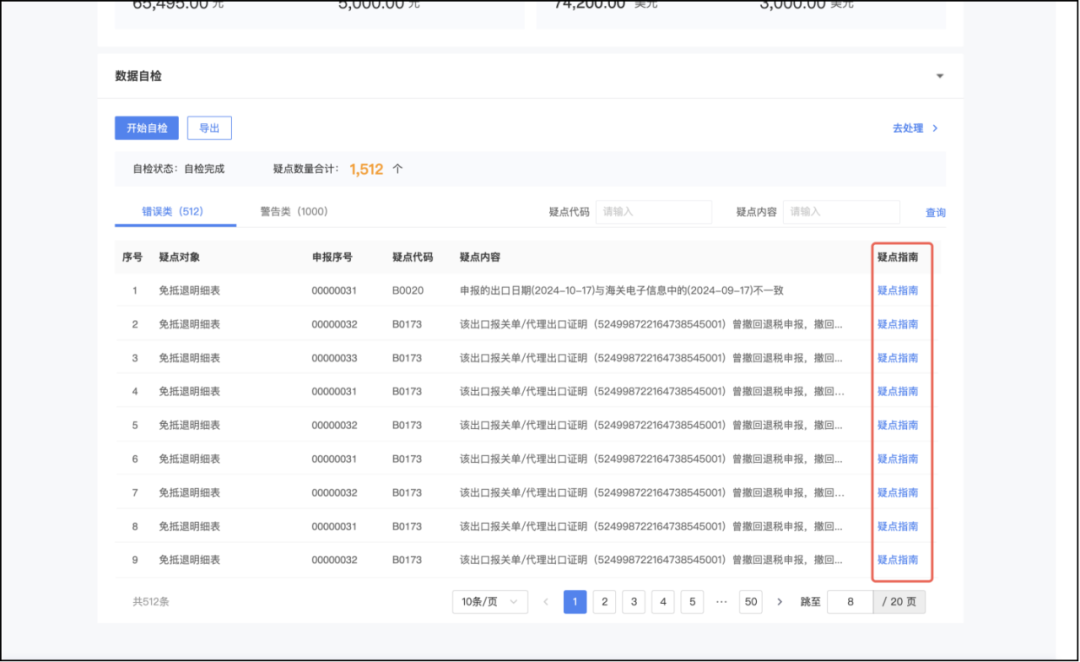Screen dimensions: 1080x662
Task: Select page 5 in pagination
Action: point(692,602)
